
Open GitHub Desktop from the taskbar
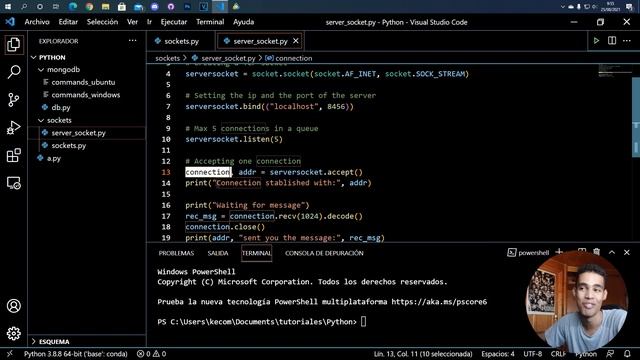pyautogui.click(x=171, y=7)
